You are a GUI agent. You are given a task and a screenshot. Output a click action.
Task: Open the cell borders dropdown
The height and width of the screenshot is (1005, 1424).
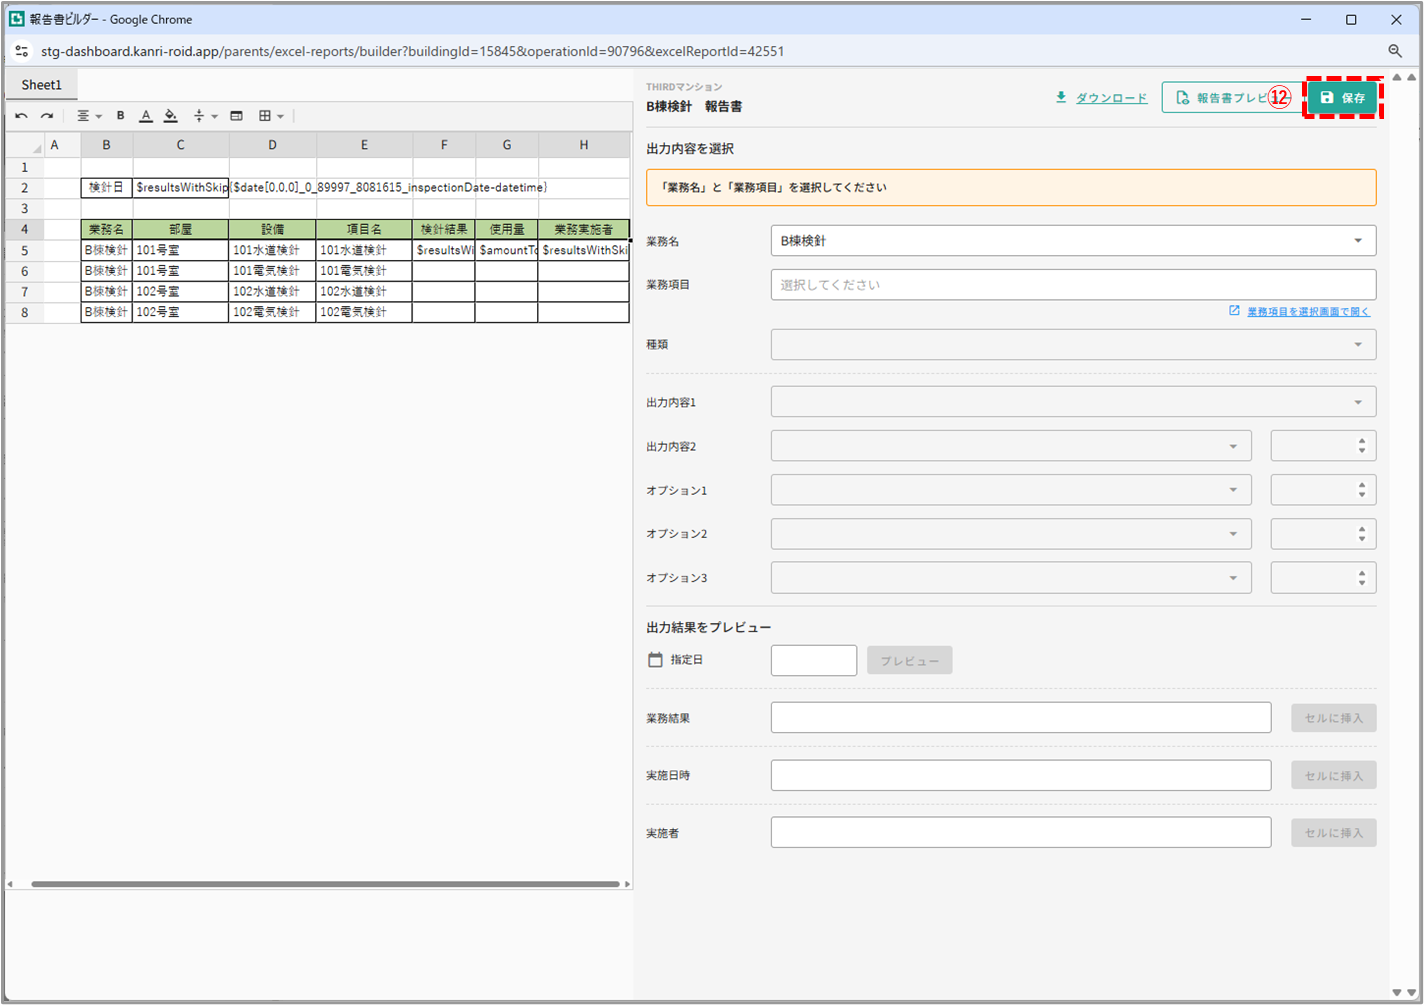click(x=271, y=116)
